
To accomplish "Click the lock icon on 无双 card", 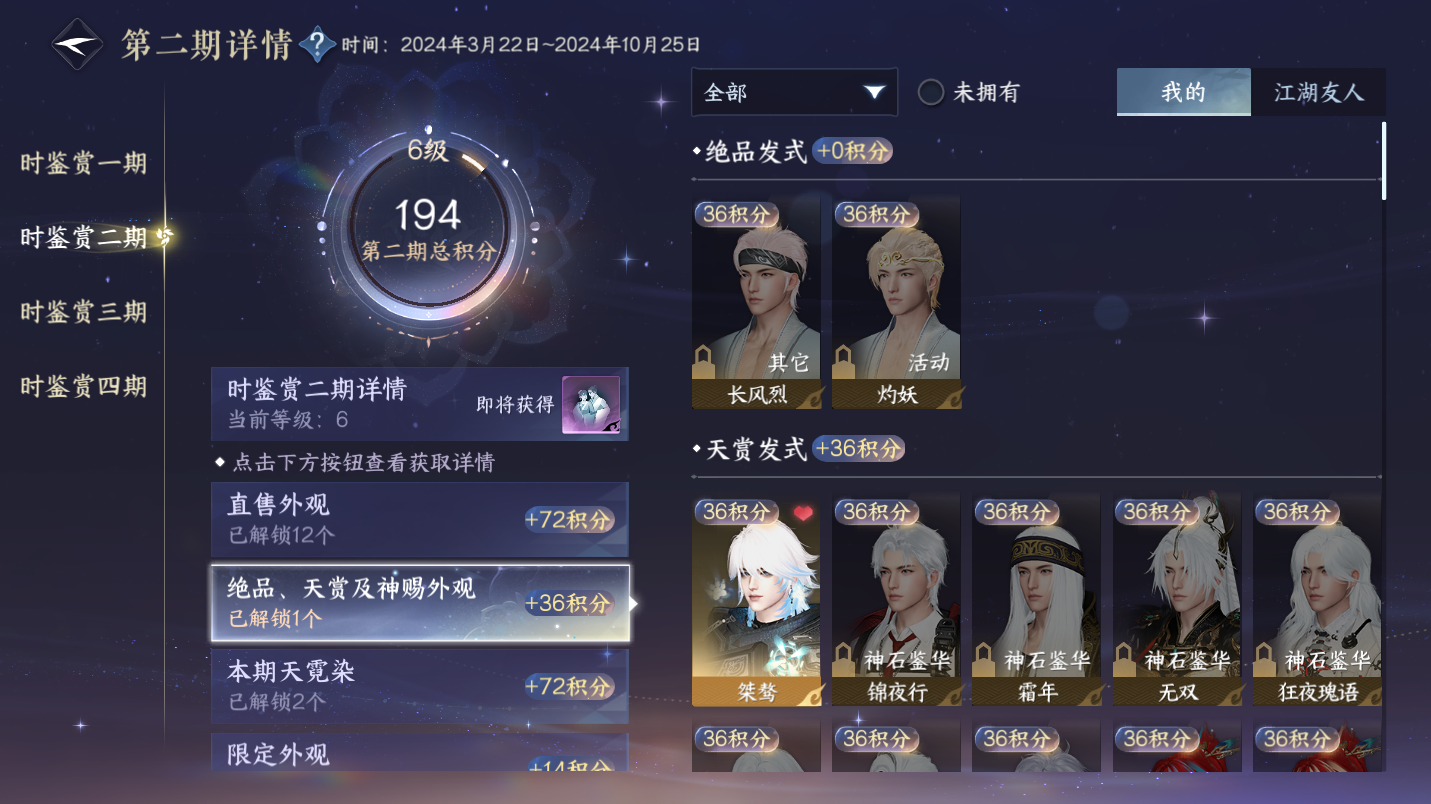I will [1123, 660].
